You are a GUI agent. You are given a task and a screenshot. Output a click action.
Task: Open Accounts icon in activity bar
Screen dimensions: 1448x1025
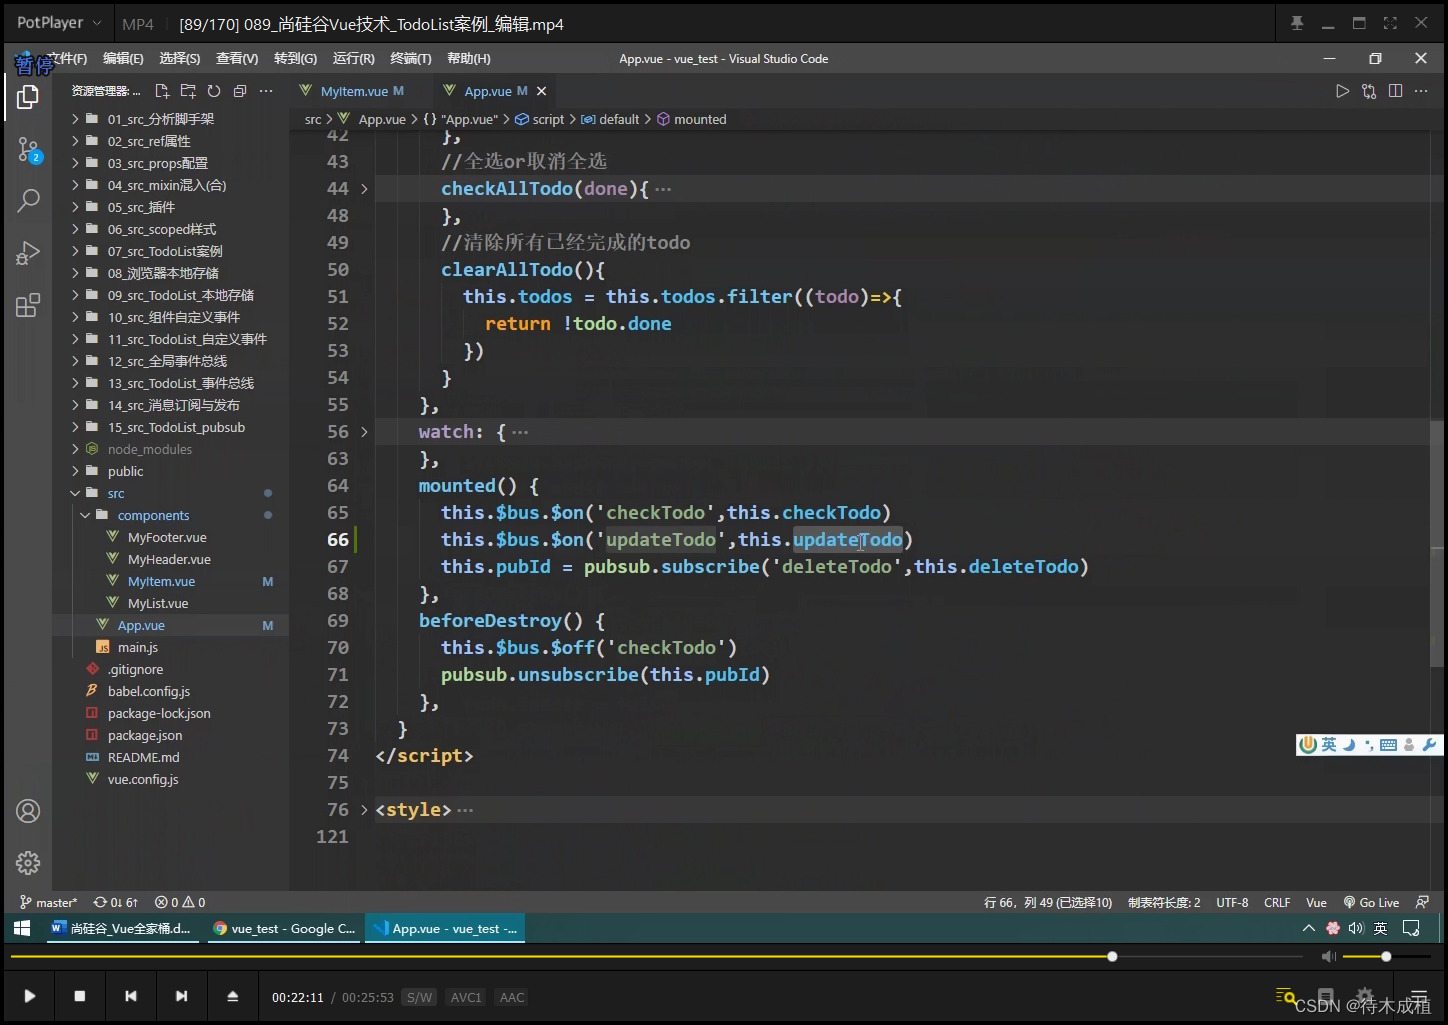pyautogui.click(x=28, y=811)
